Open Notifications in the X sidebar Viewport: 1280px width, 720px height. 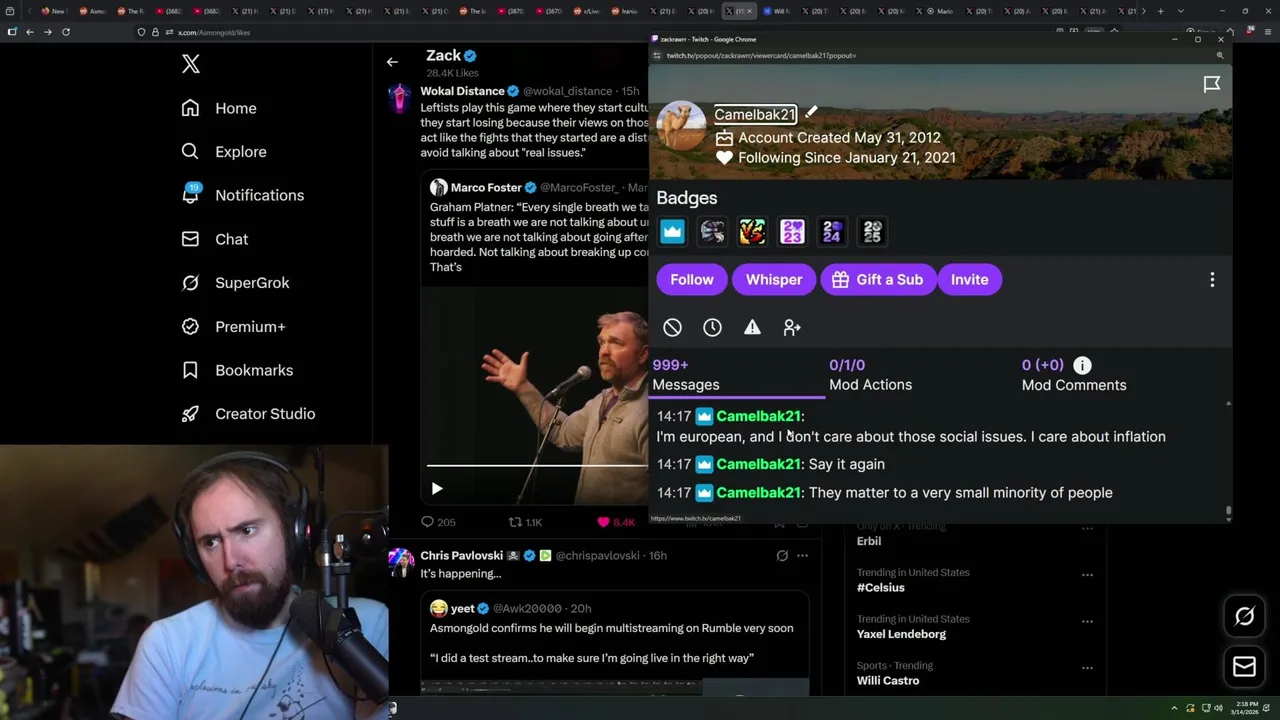click(x=242, y=195)
